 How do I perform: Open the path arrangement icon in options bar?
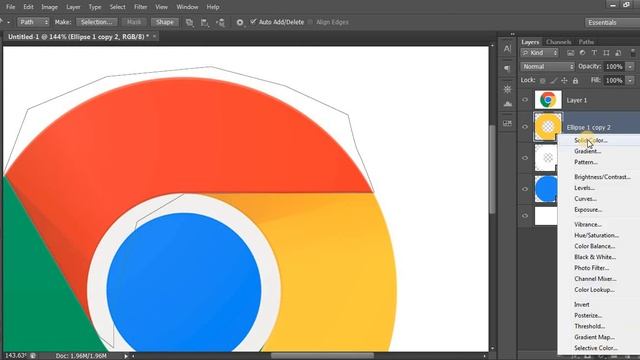220,22
